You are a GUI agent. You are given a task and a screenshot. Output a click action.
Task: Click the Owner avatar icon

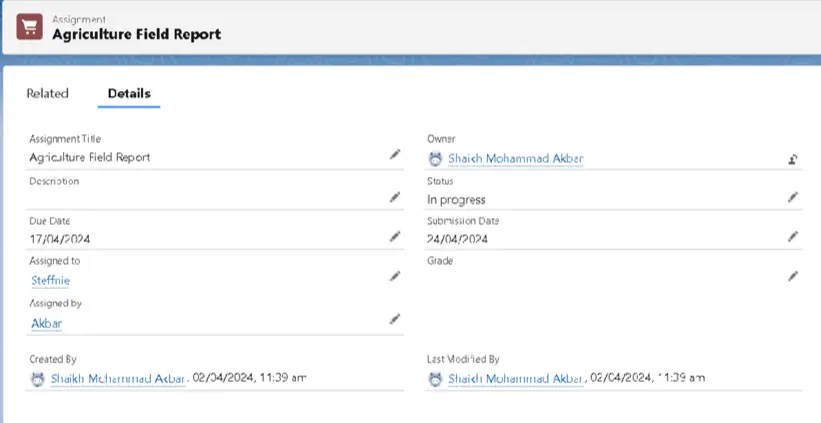pos(435,159)
